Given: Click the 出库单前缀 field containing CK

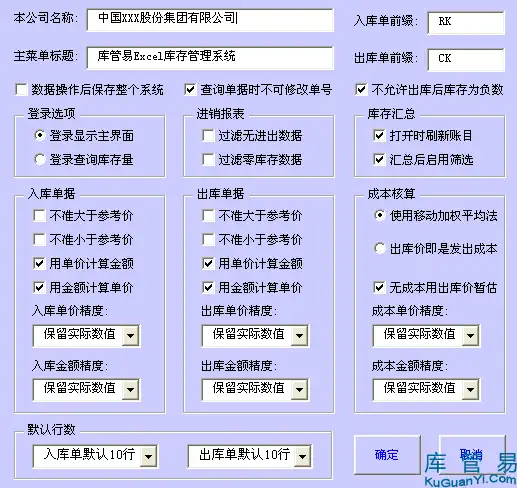Looking at the screenshot, I should (466, 59).
